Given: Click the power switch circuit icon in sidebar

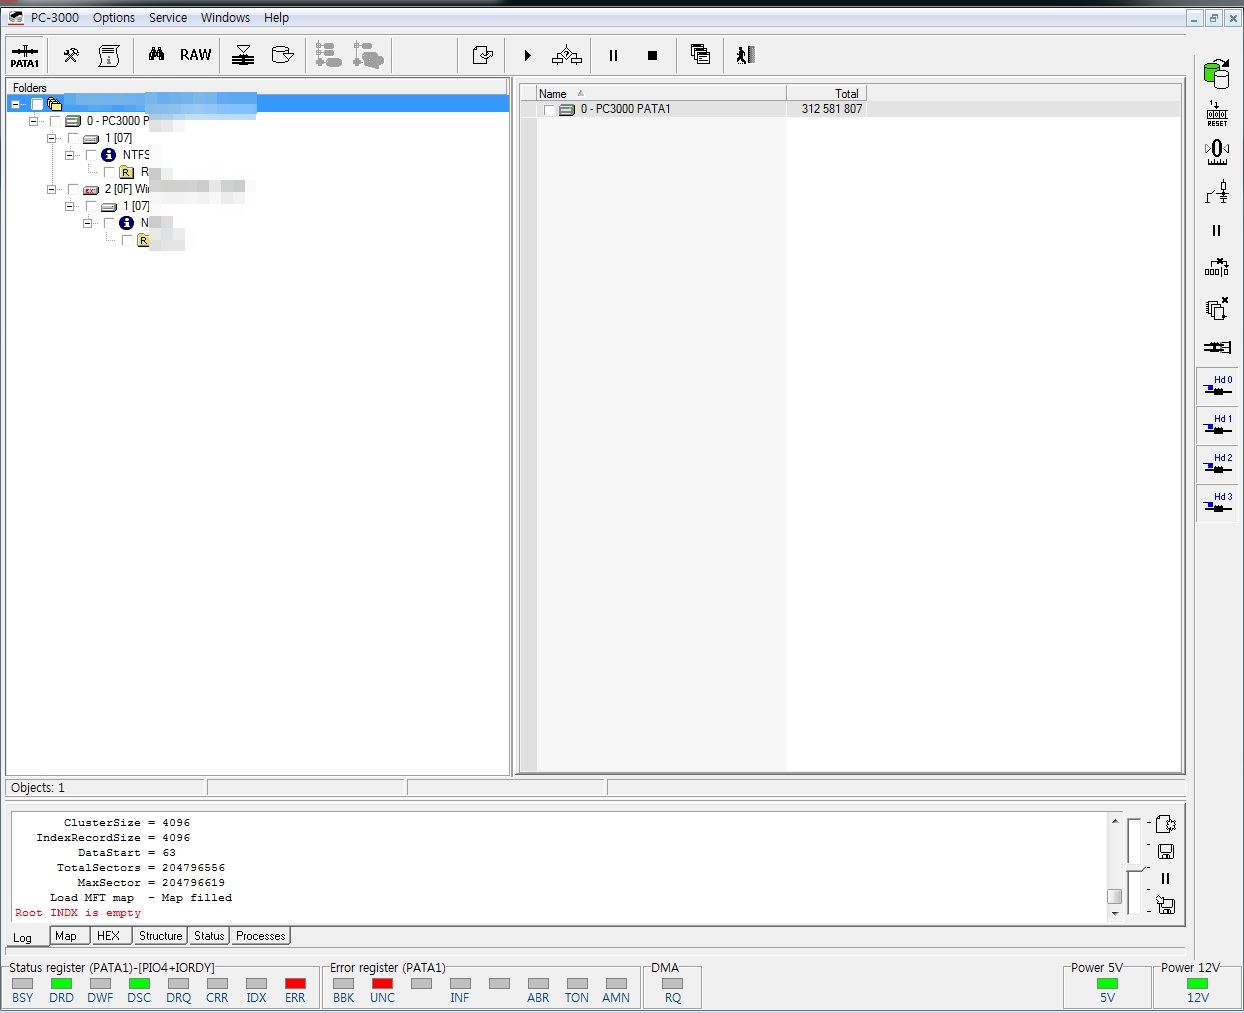Looking at the screenshot, I should (x=1217, y=192).
